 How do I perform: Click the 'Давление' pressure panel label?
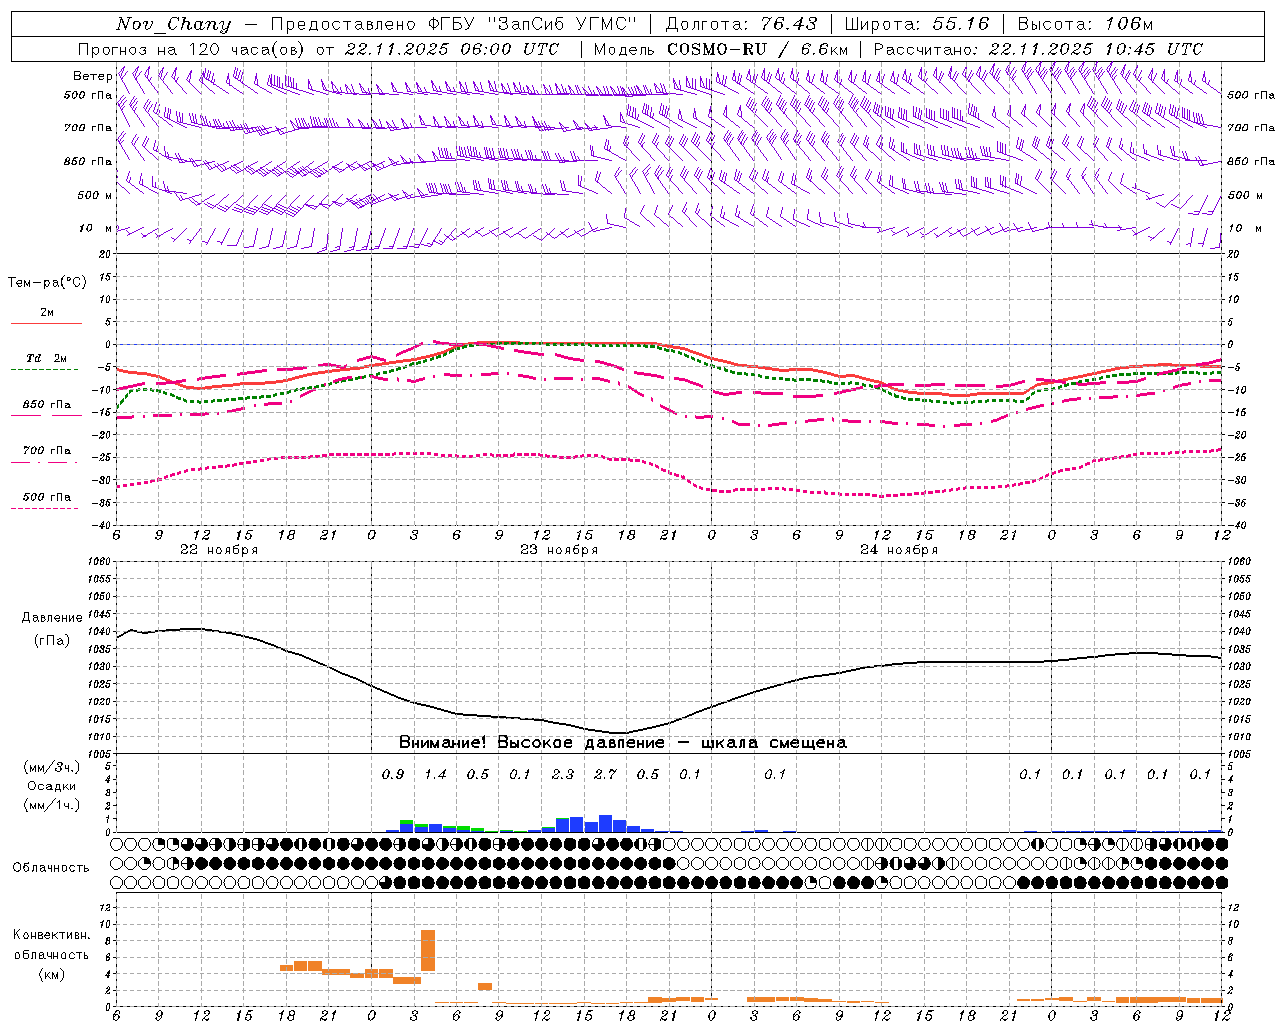click(x=51, y=618)
